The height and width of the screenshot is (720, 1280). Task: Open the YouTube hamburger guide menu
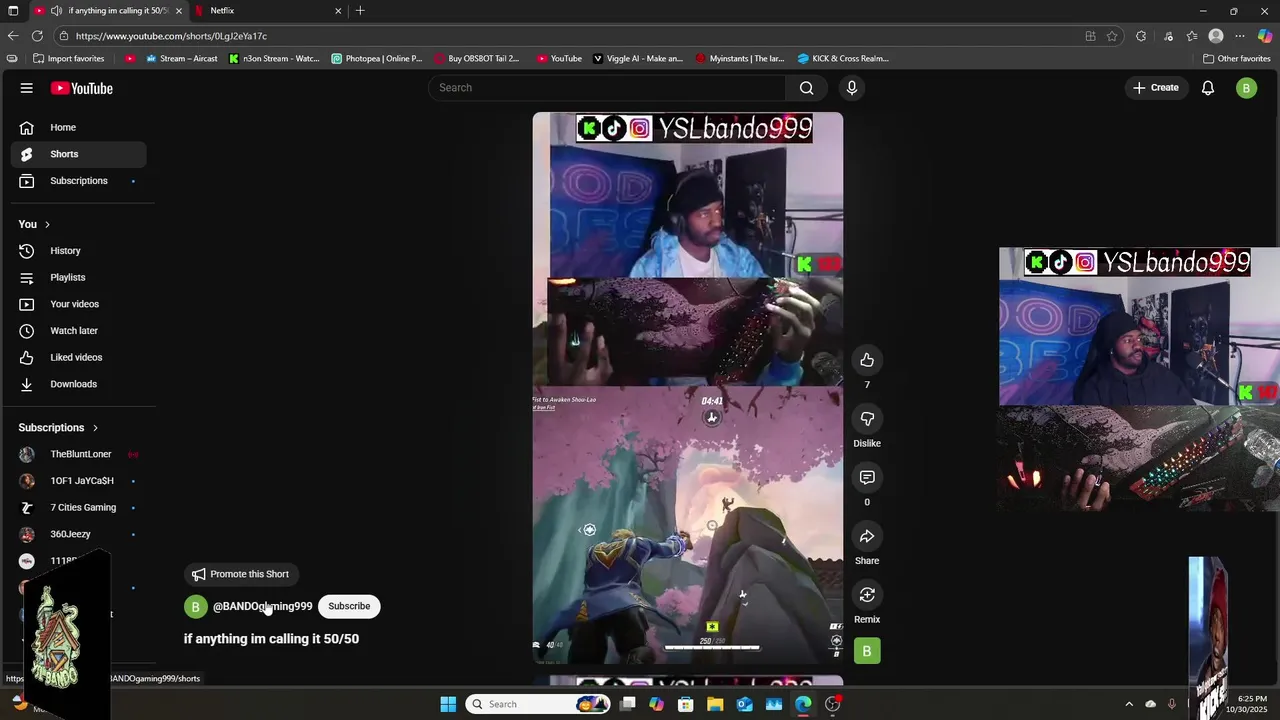(x=26, y=88)
